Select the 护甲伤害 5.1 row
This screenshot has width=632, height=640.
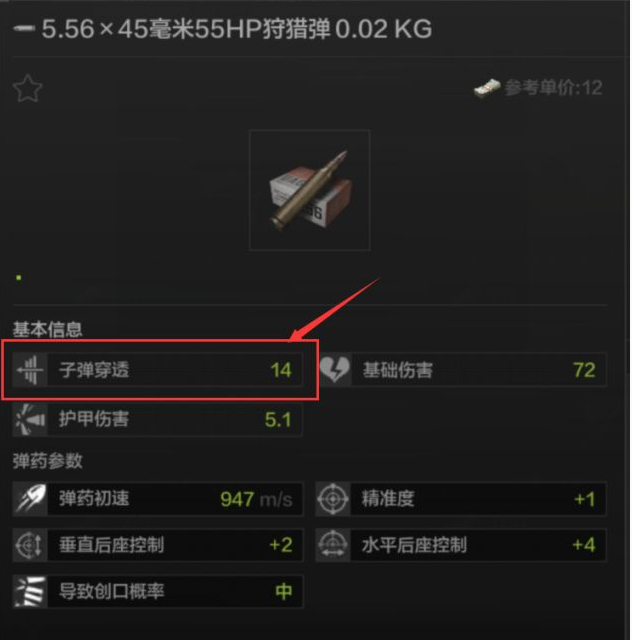pyautogui.click(x=158, y=420)
